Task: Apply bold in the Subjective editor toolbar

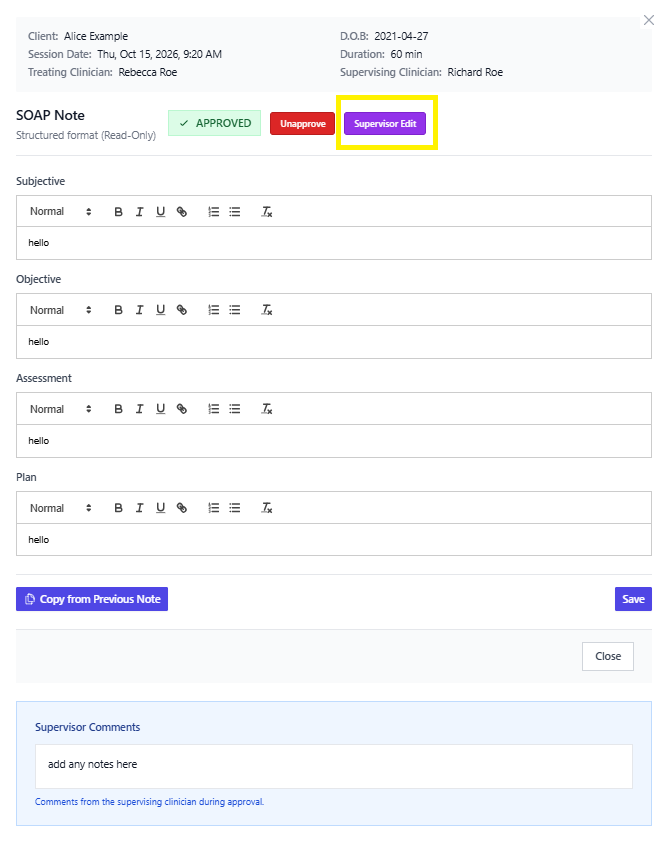Action: 119,212
